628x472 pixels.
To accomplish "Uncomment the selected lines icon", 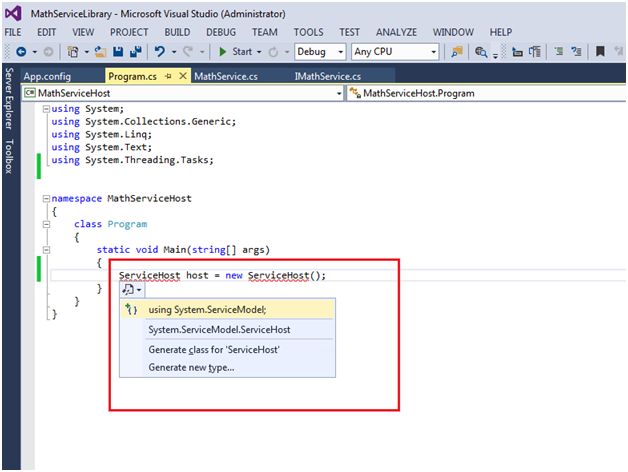I will pos(576,52).
